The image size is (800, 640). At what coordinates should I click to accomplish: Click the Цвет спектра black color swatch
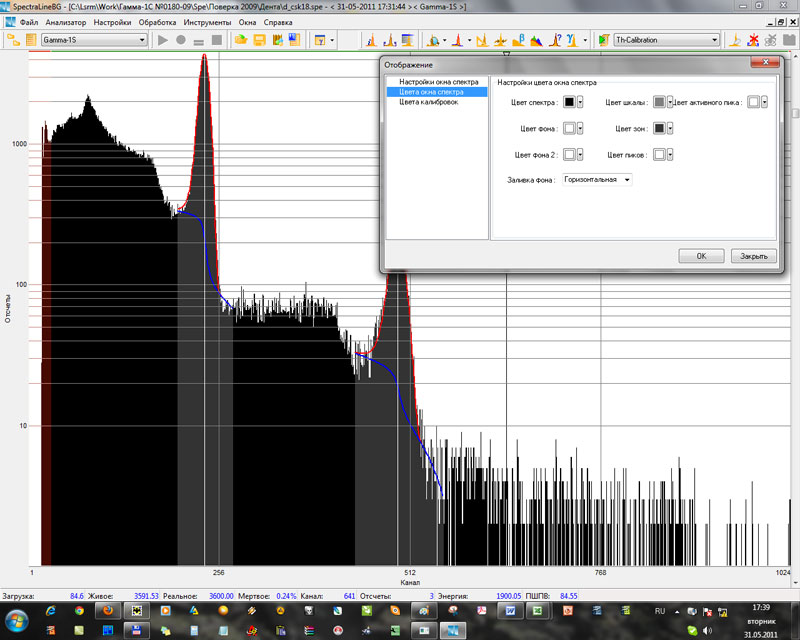pyautogui.click(x=569, y=101)
